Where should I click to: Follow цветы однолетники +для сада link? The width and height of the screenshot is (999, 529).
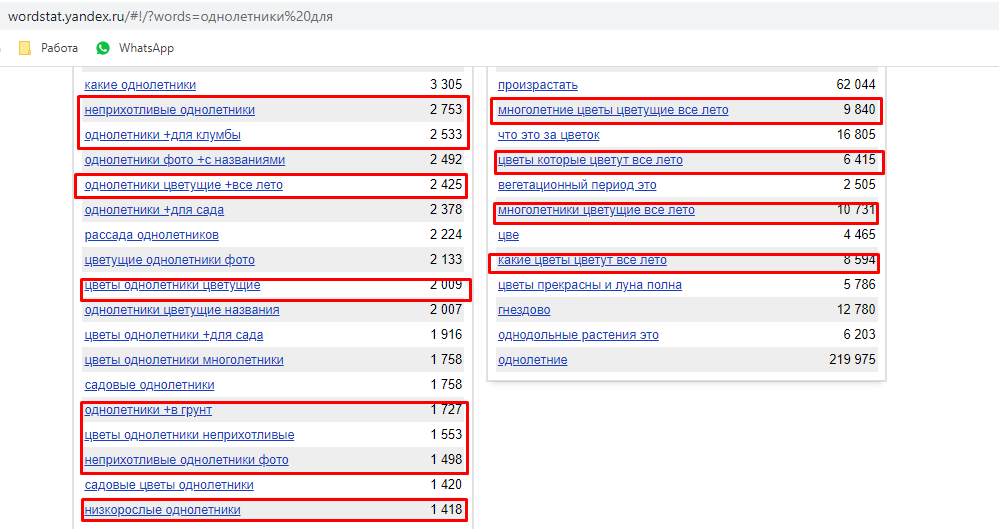[x=174, y=335]
